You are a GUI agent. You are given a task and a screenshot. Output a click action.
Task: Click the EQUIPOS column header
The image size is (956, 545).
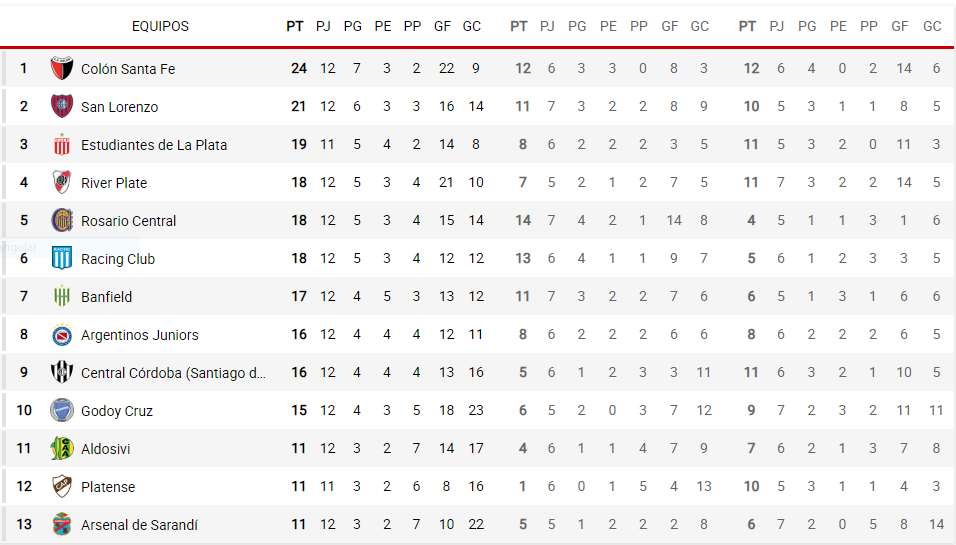click(160, 26)
